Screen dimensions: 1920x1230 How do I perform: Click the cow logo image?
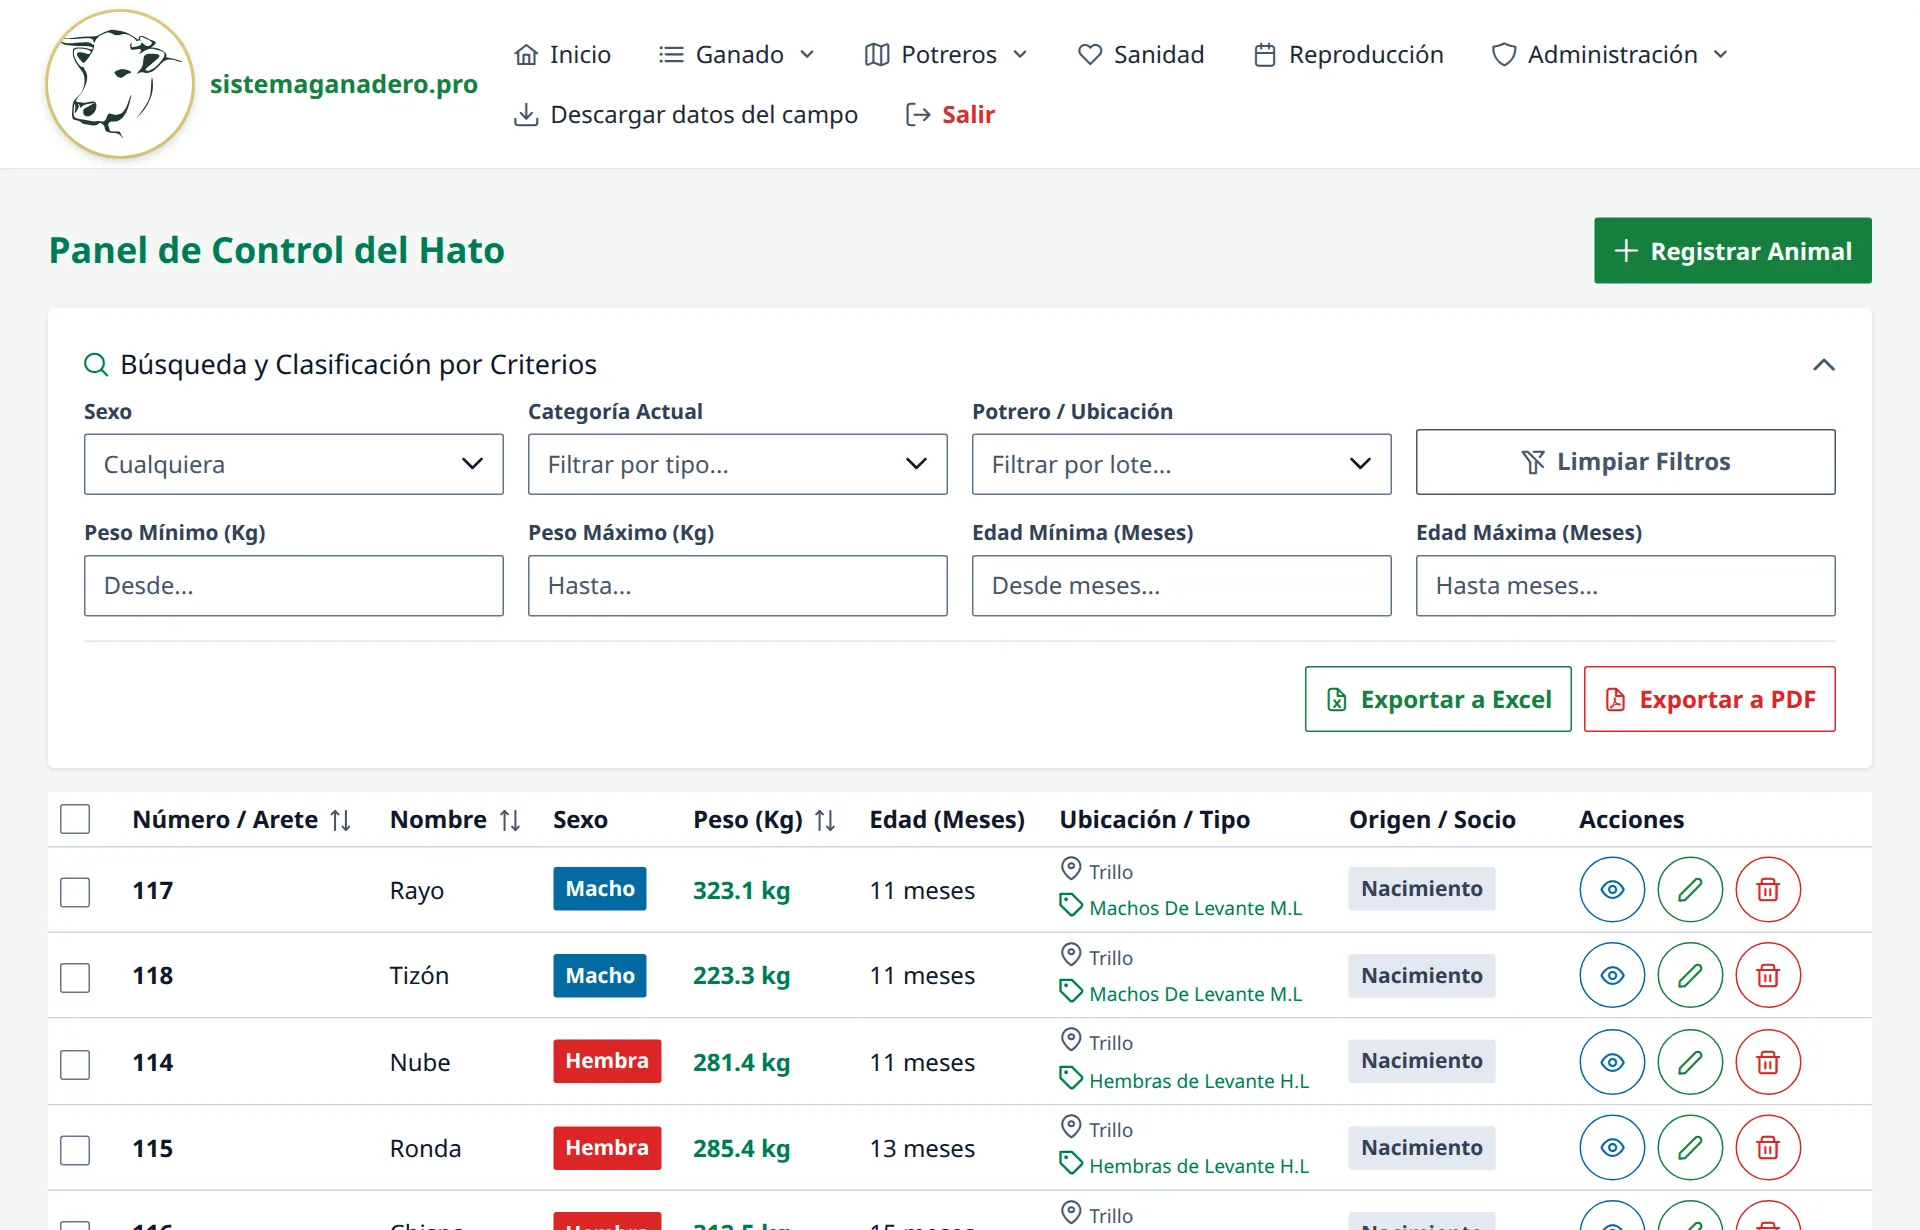(x=120, y=84)
